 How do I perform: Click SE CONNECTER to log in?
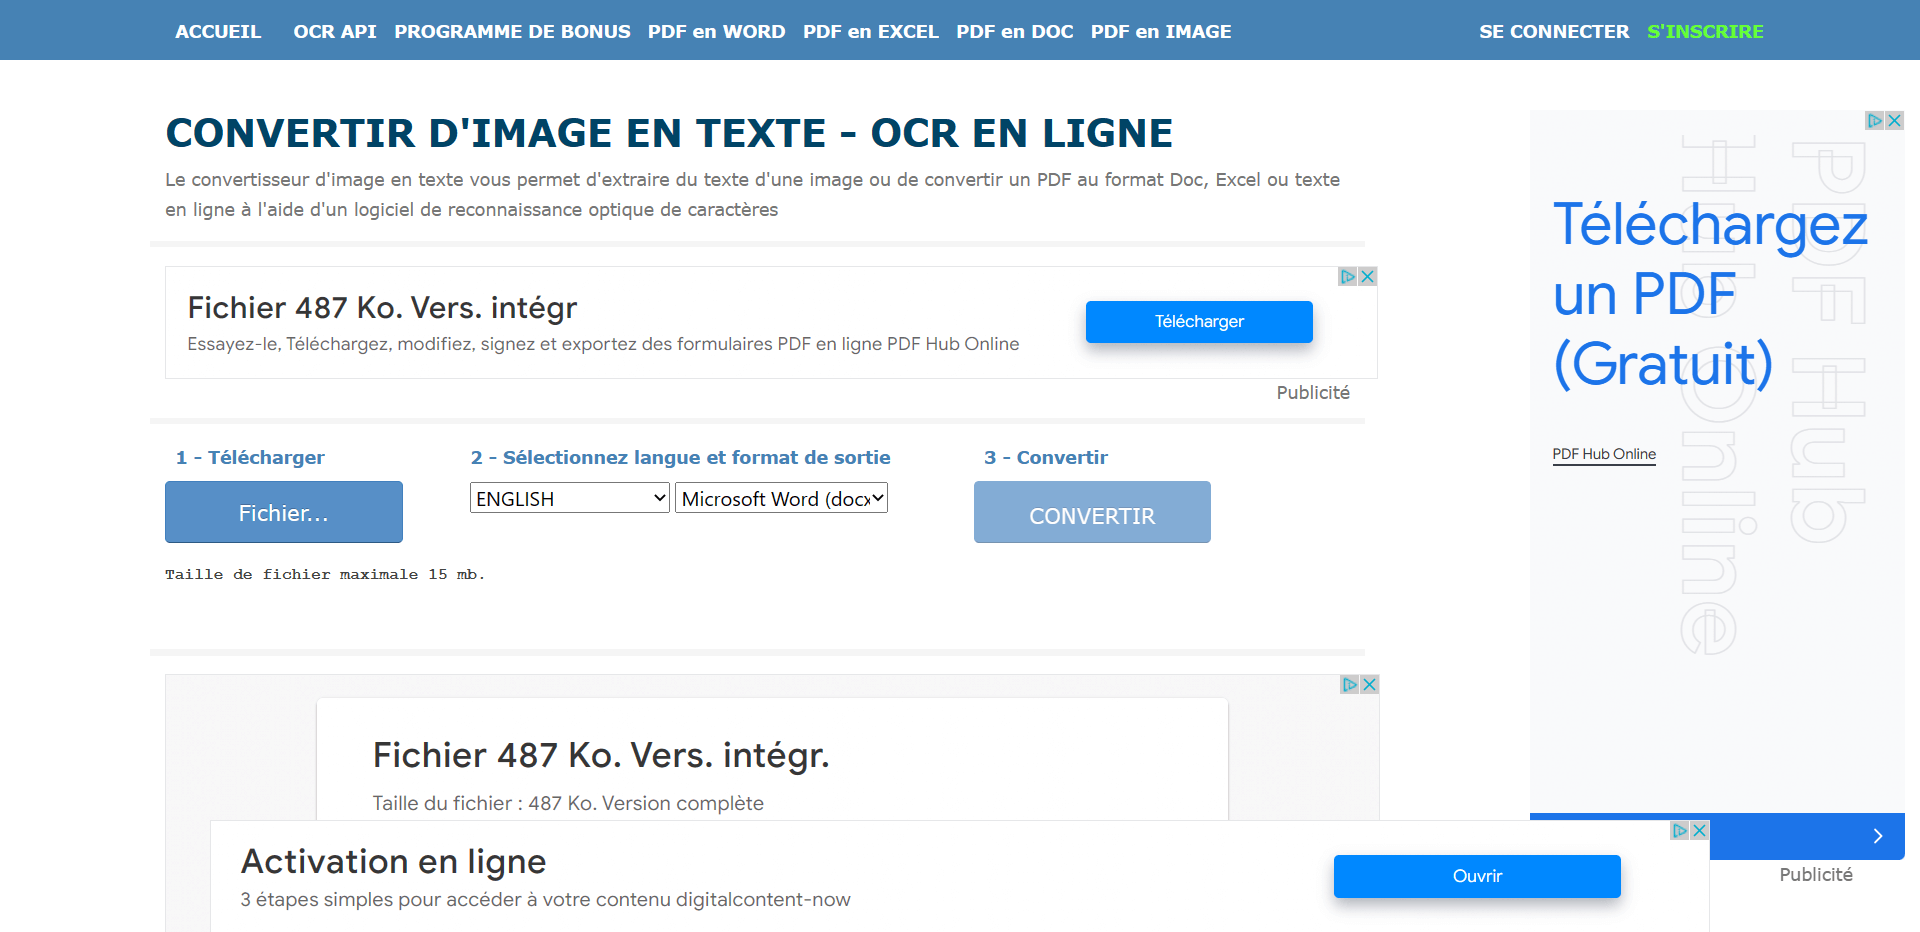[1554, 31]
